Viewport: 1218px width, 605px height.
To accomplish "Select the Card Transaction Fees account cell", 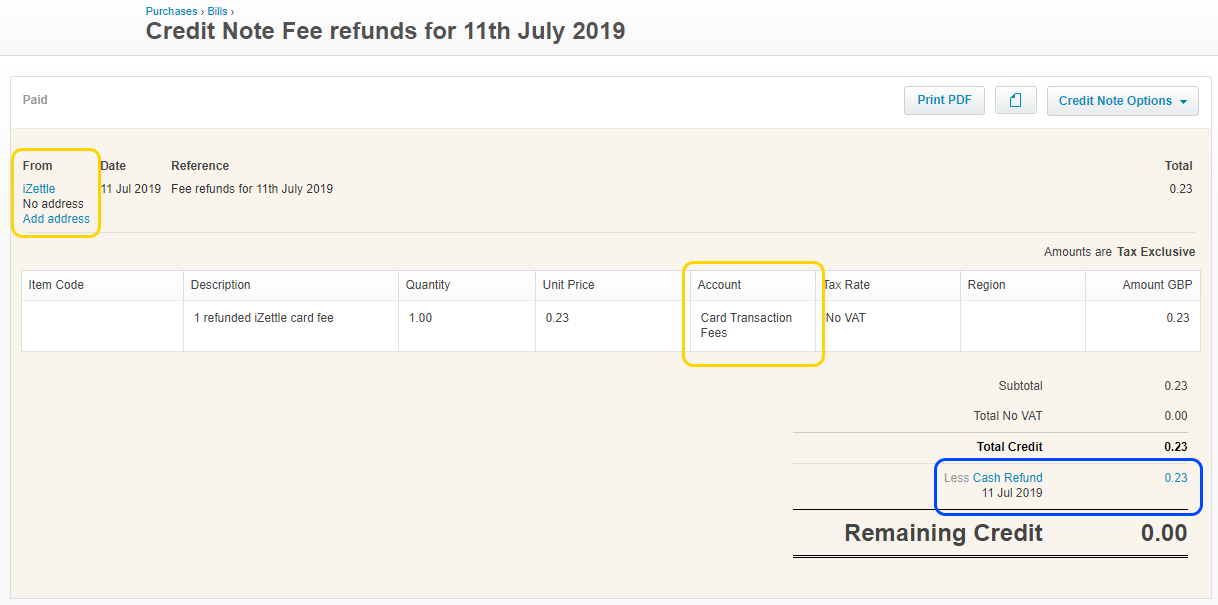I will [746, 325].
